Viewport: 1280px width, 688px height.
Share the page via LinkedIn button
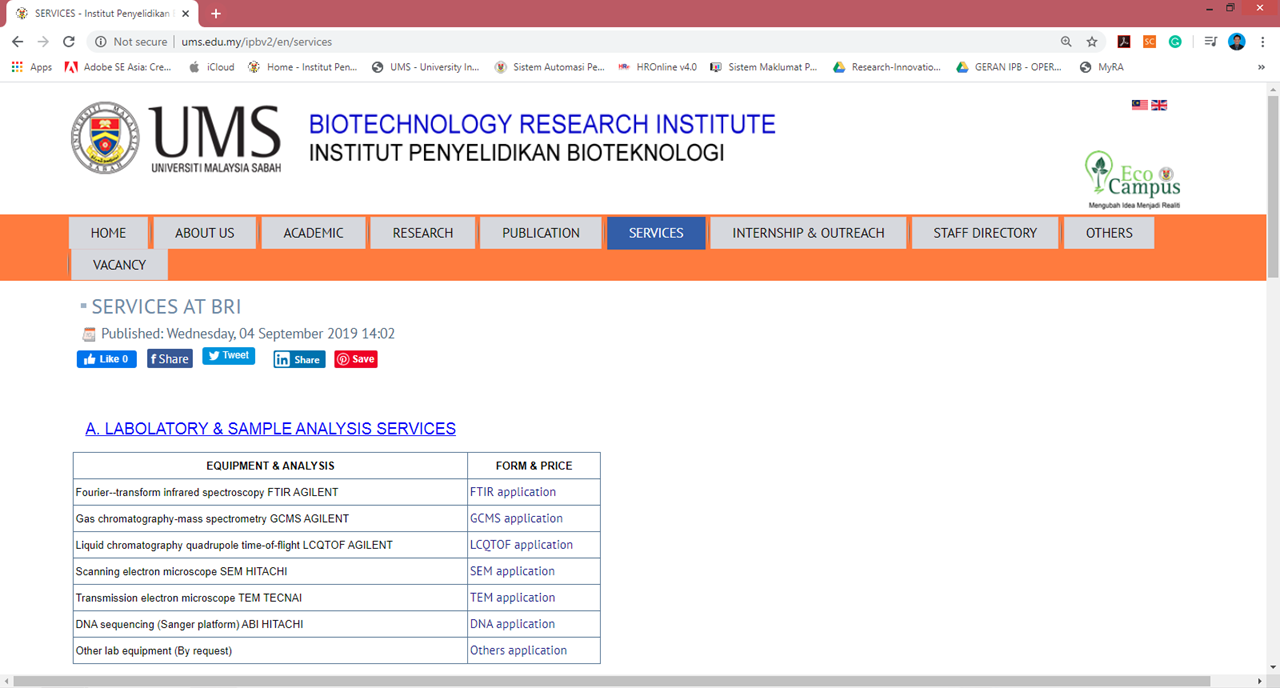point(299,359)
